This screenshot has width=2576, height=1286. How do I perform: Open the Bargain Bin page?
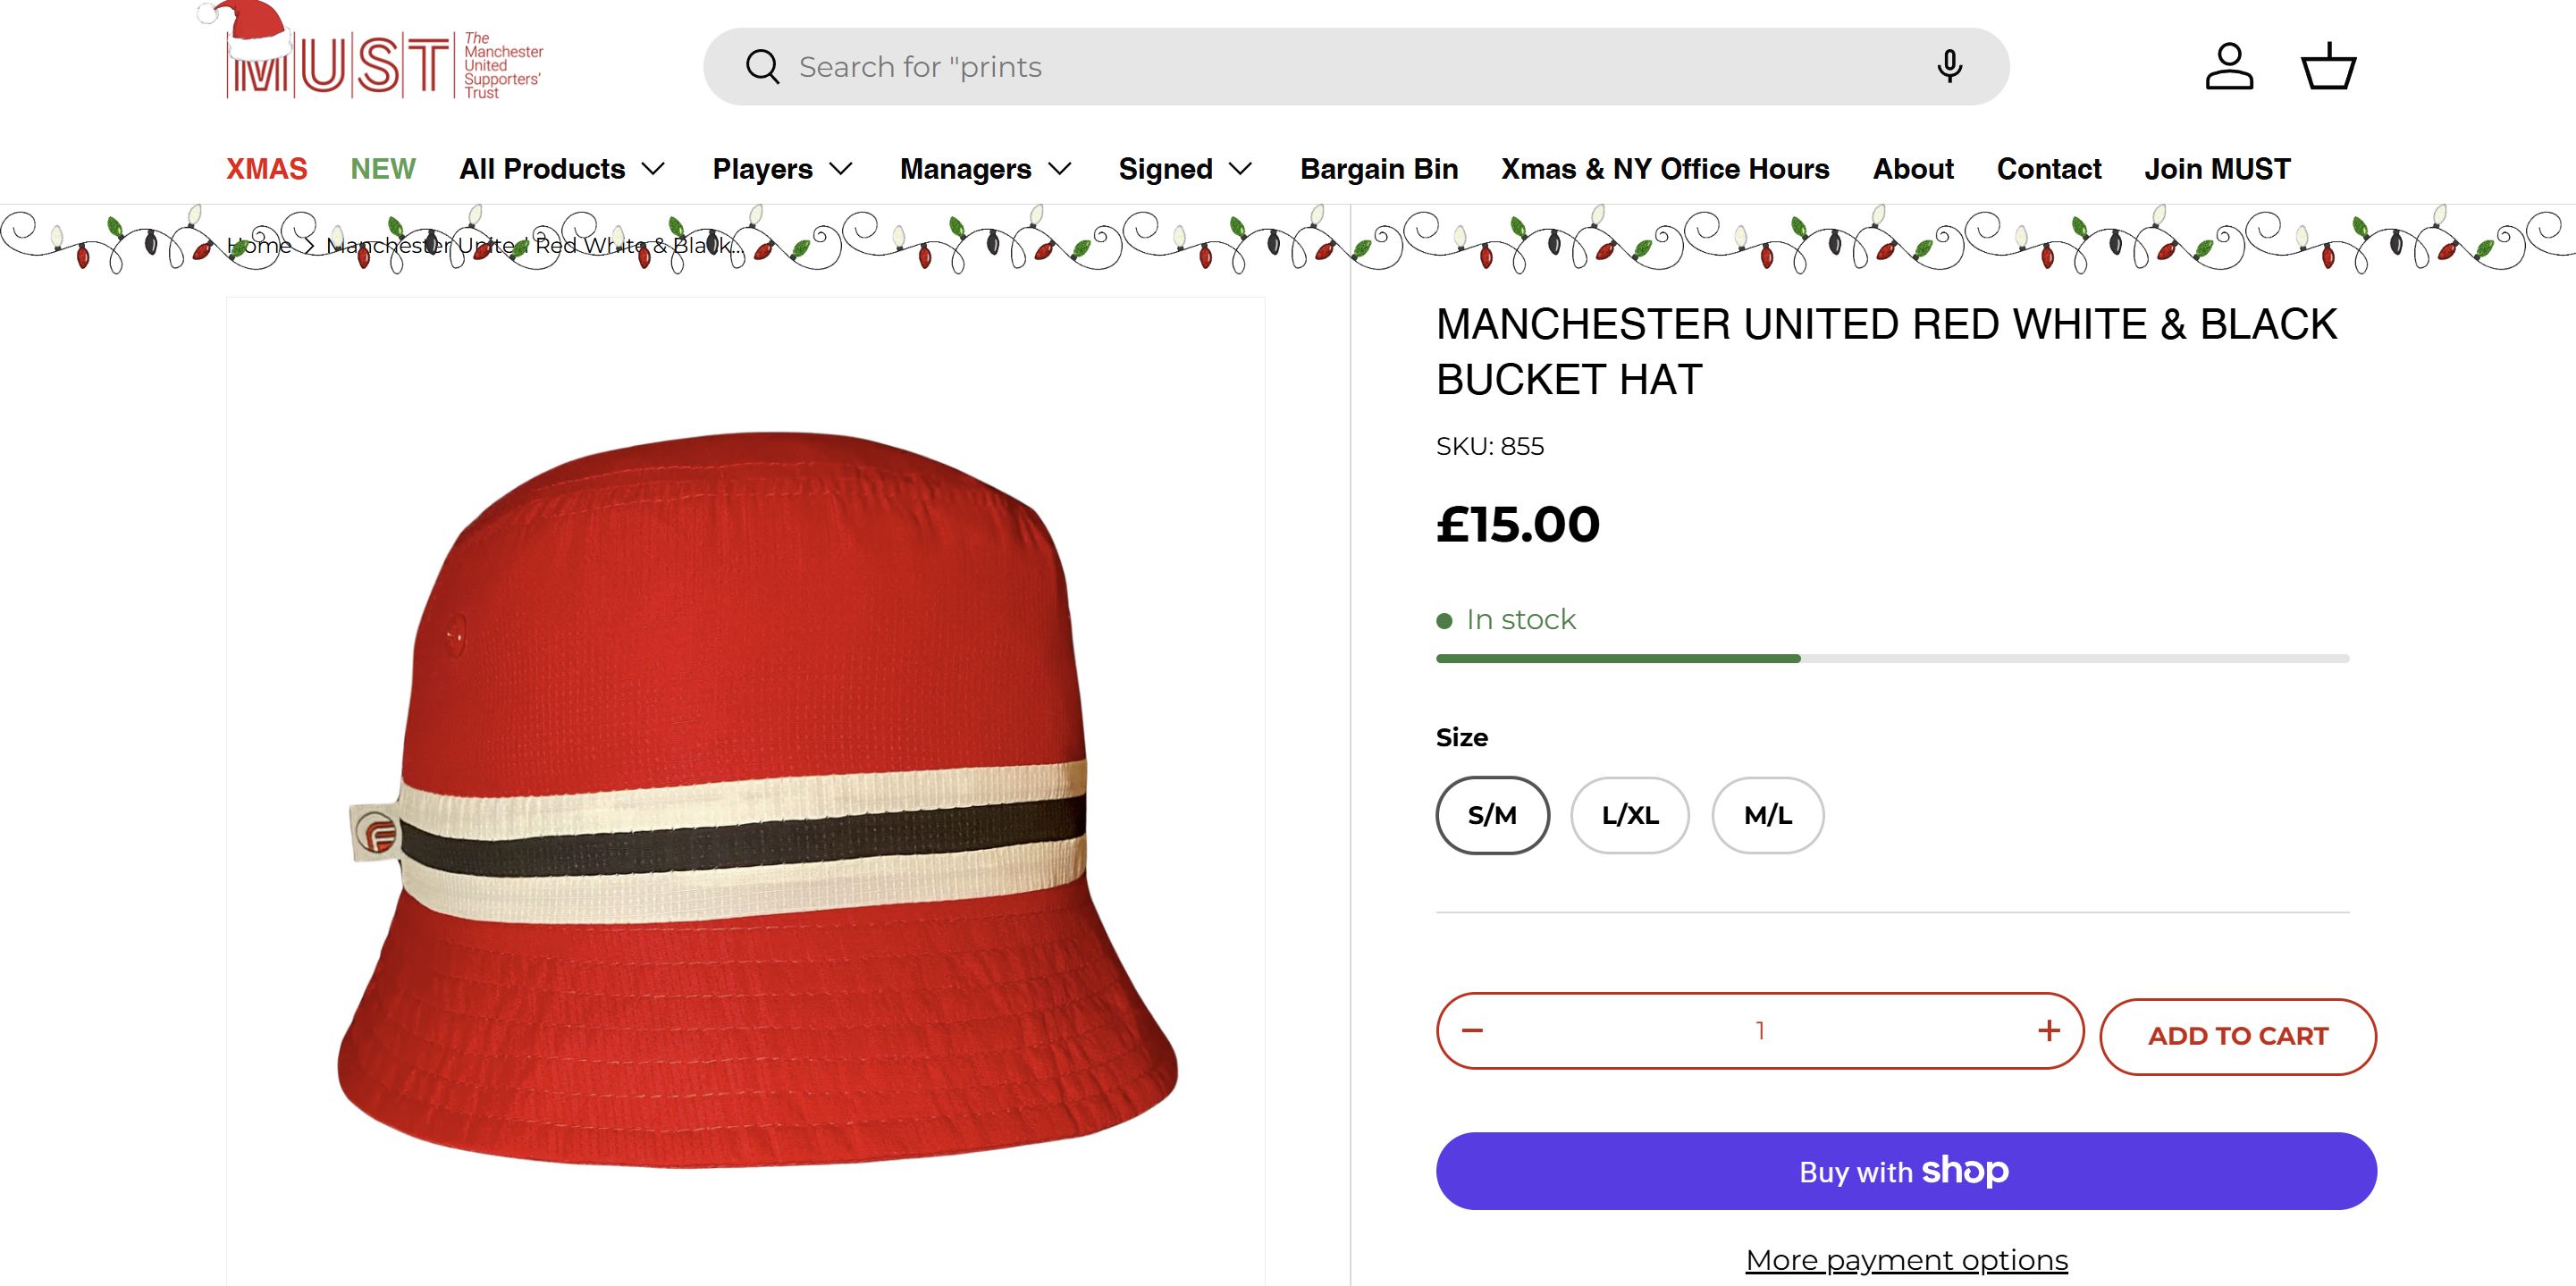tap(1379, 169)
